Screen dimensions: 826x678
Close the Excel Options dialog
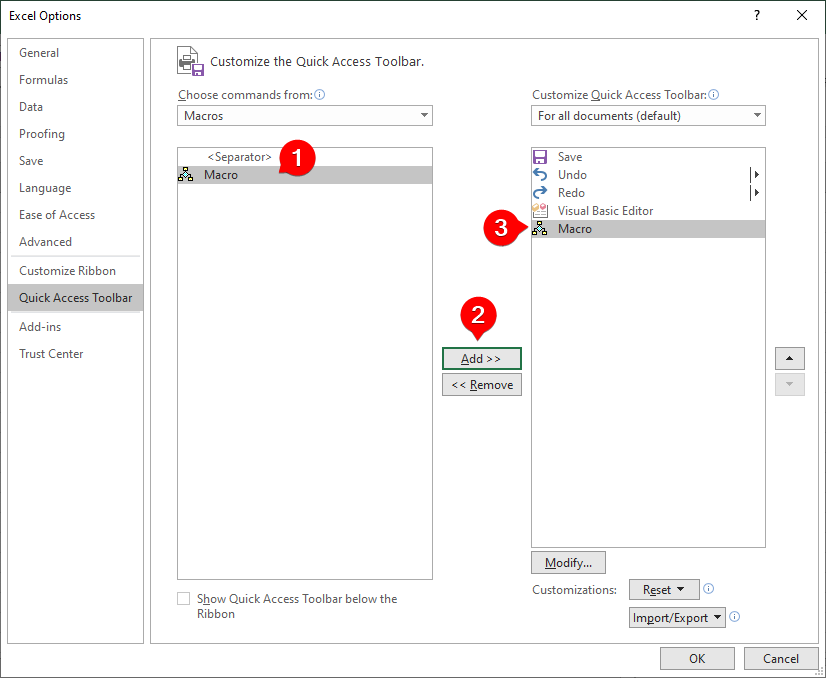[x=802, y=15]
